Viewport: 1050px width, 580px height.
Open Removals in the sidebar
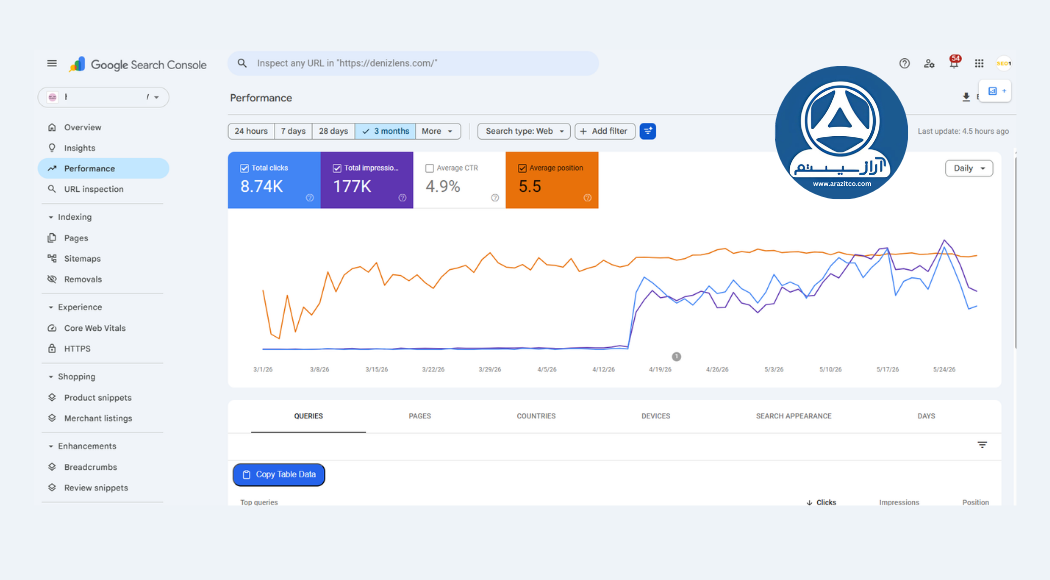point(103,279)
